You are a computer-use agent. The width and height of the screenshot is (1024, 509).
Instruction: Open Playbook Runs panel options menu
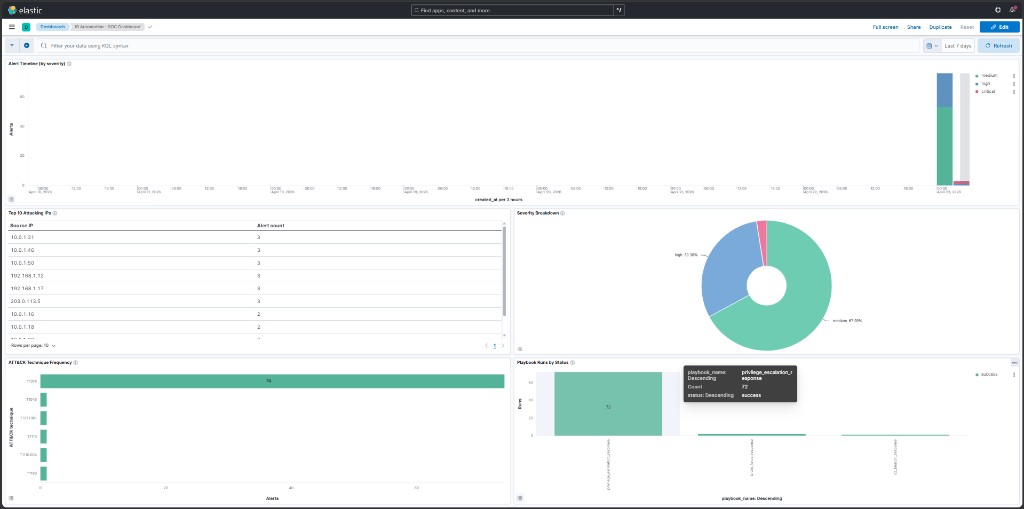tap(1014, 362)
